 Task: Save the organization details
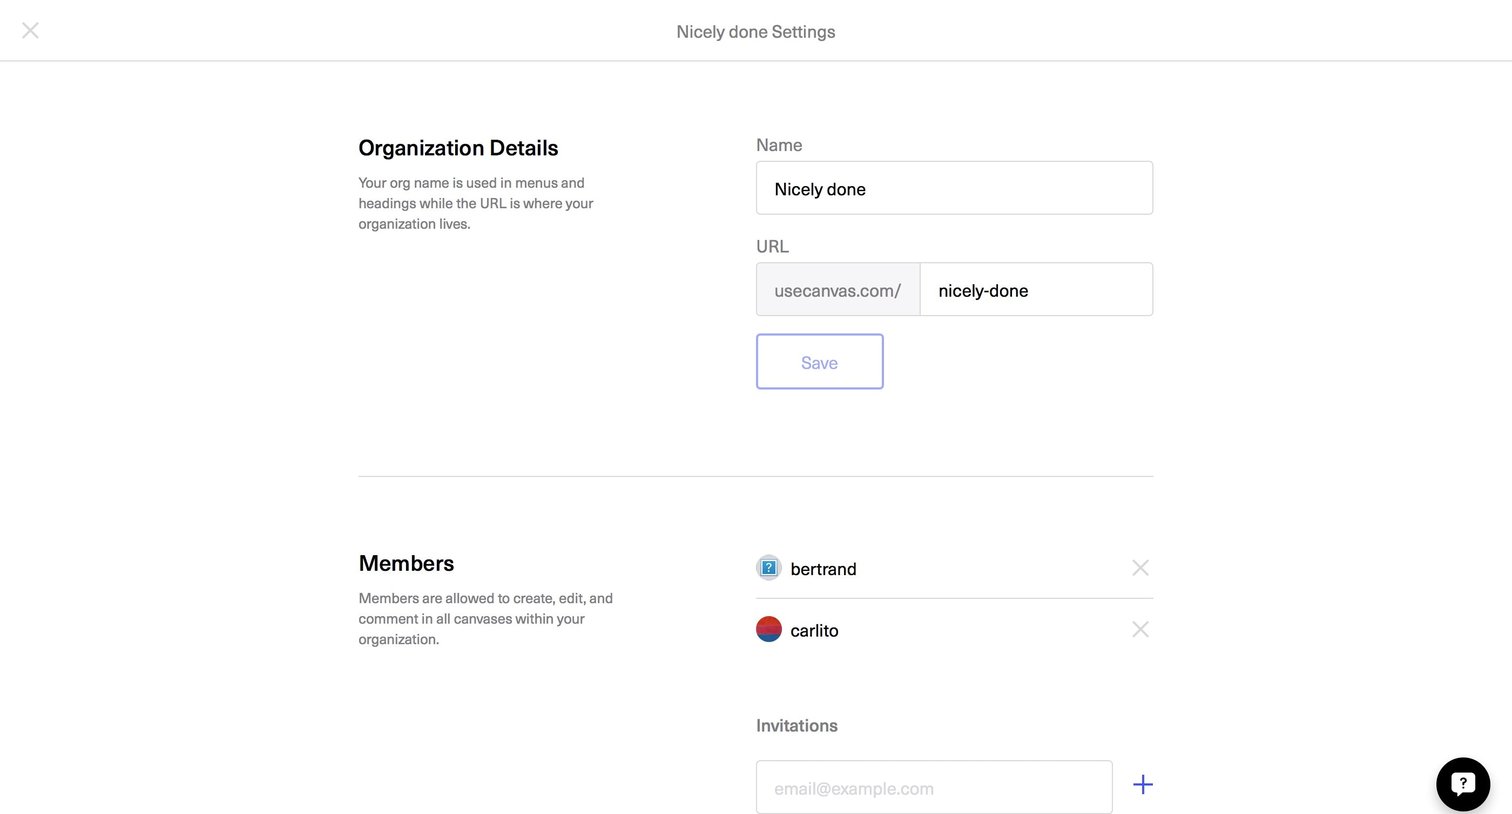(820, 362)
